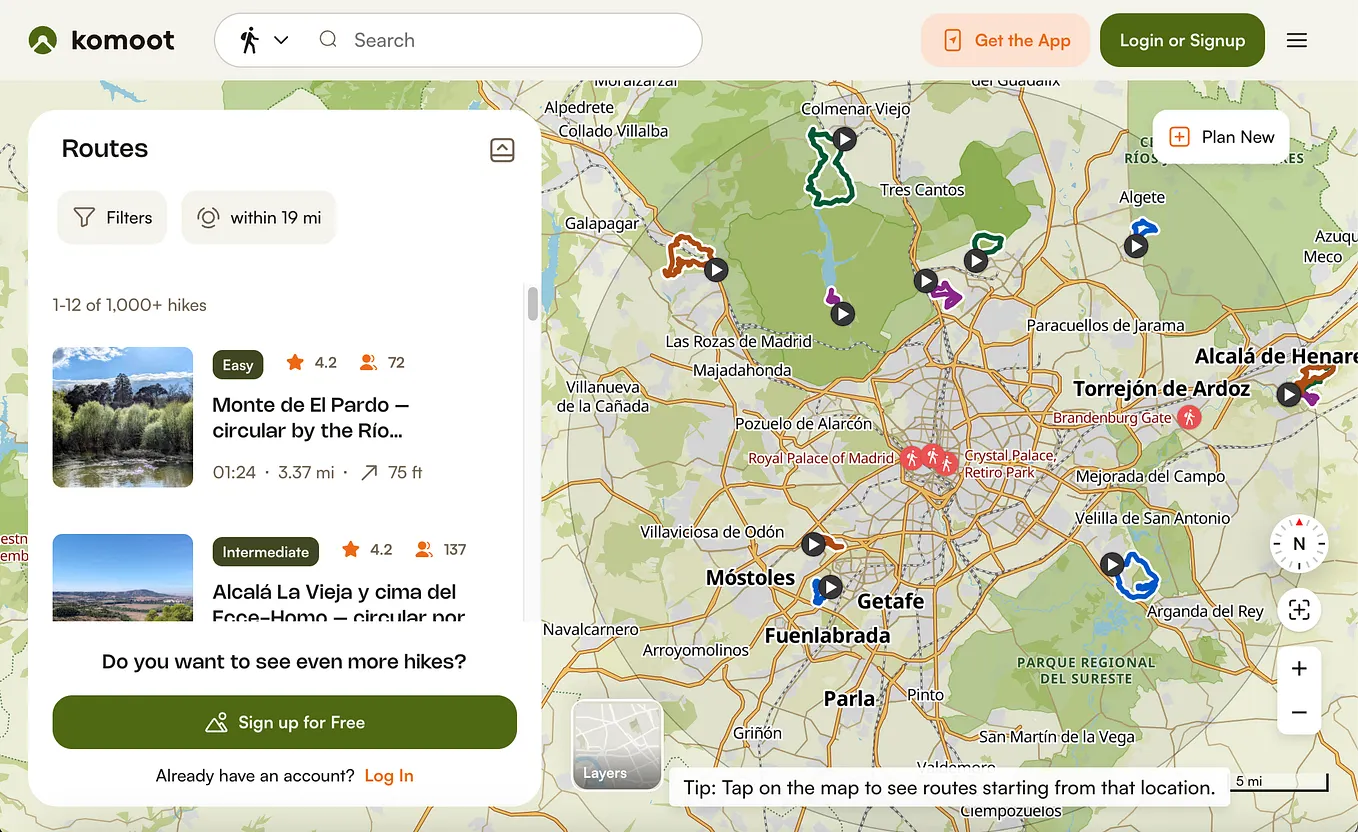Viewport: 1358px width, 832px height.
Task: Click the Tres Cantos map label
Action: pos(922,190)
